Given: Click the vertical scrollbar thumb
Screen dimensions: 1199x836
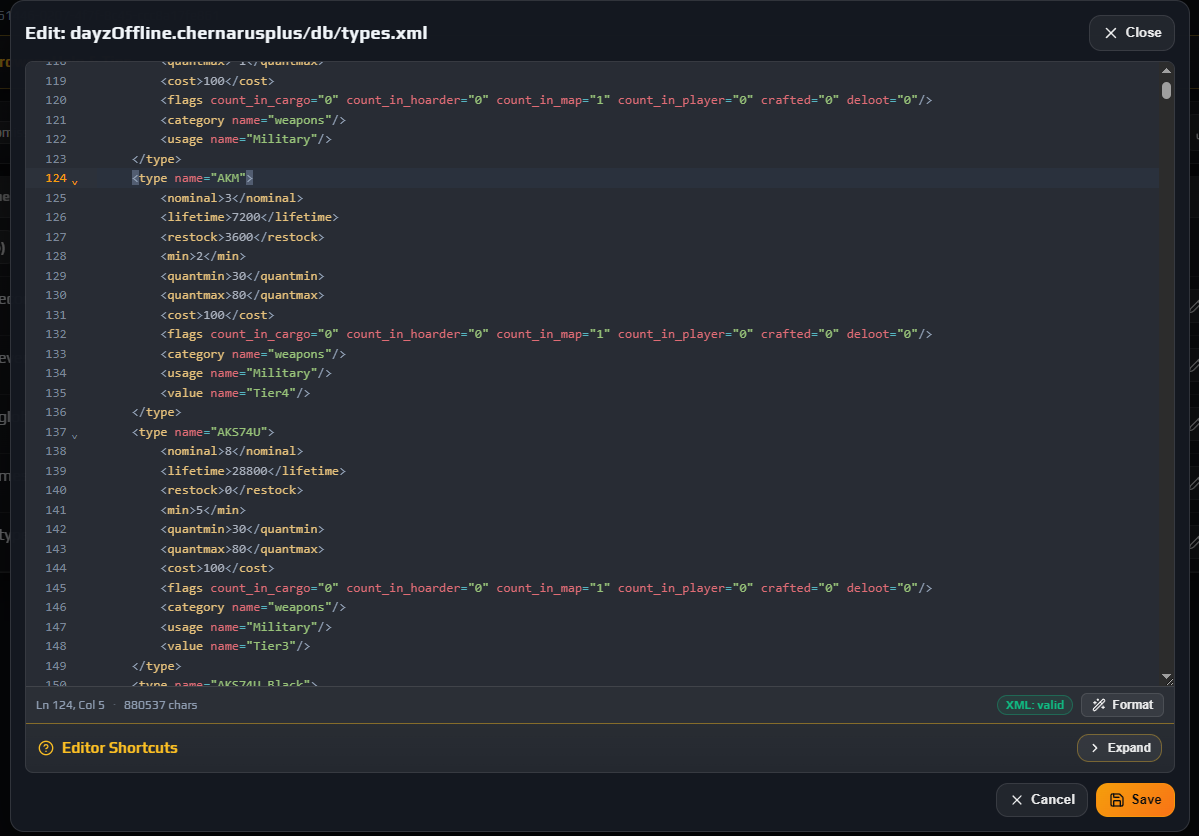Looking at the screenshot, I should tap(1166, 90).
